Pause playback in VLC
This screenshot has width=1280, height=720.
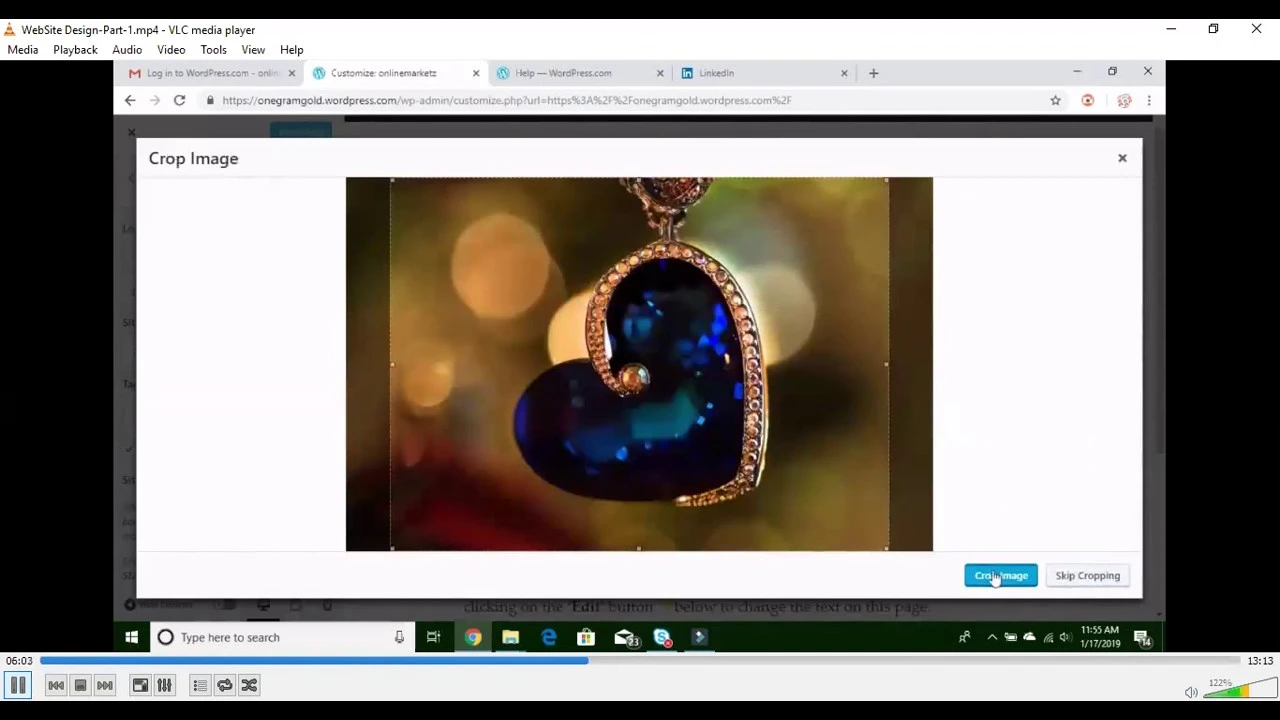[18, 685]
